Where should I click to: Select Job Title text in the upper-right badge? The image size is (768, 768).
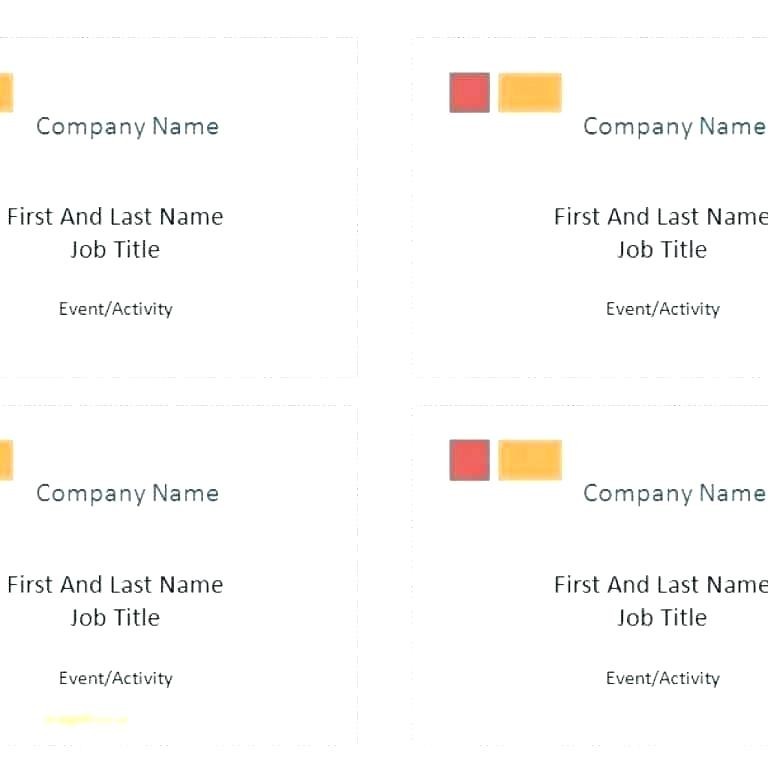pos(662,249)
